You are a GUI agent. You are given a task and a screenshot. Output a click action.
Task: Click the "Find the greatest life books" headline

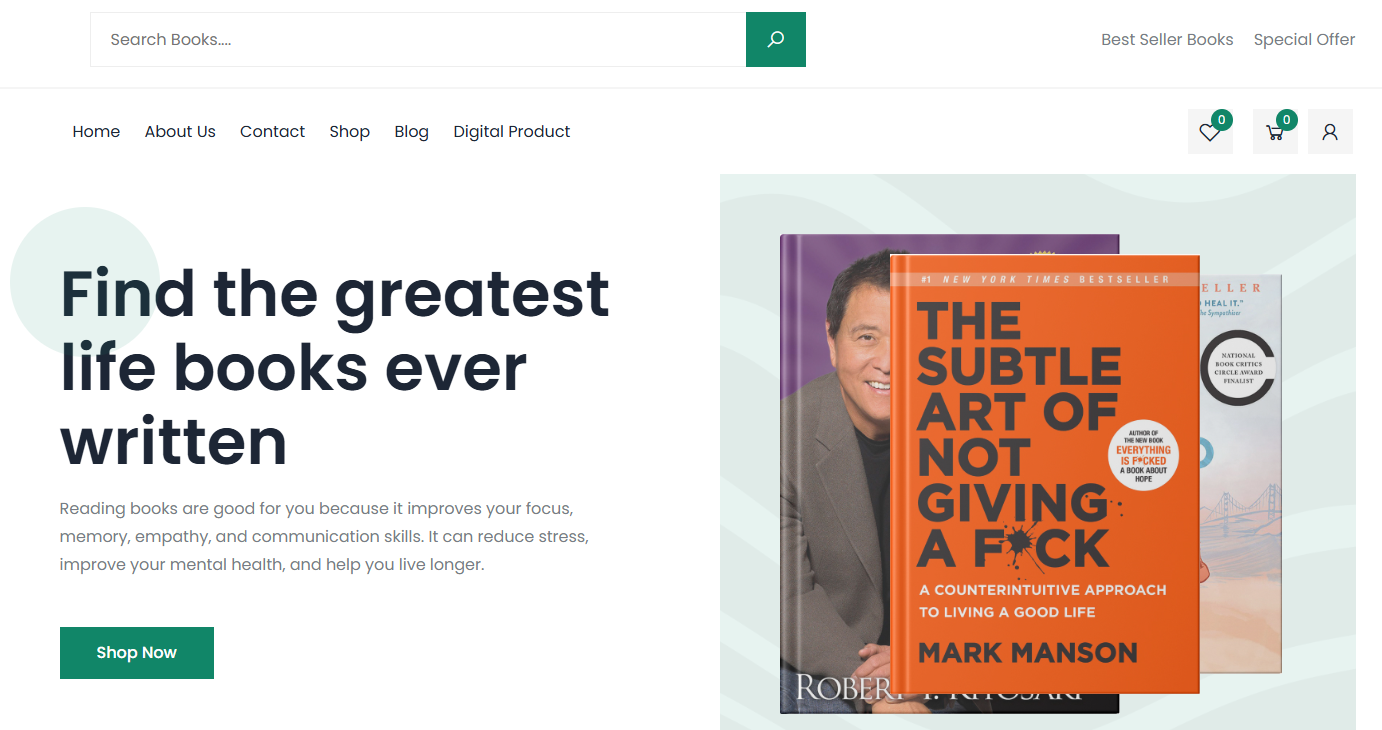pos(335,367)
